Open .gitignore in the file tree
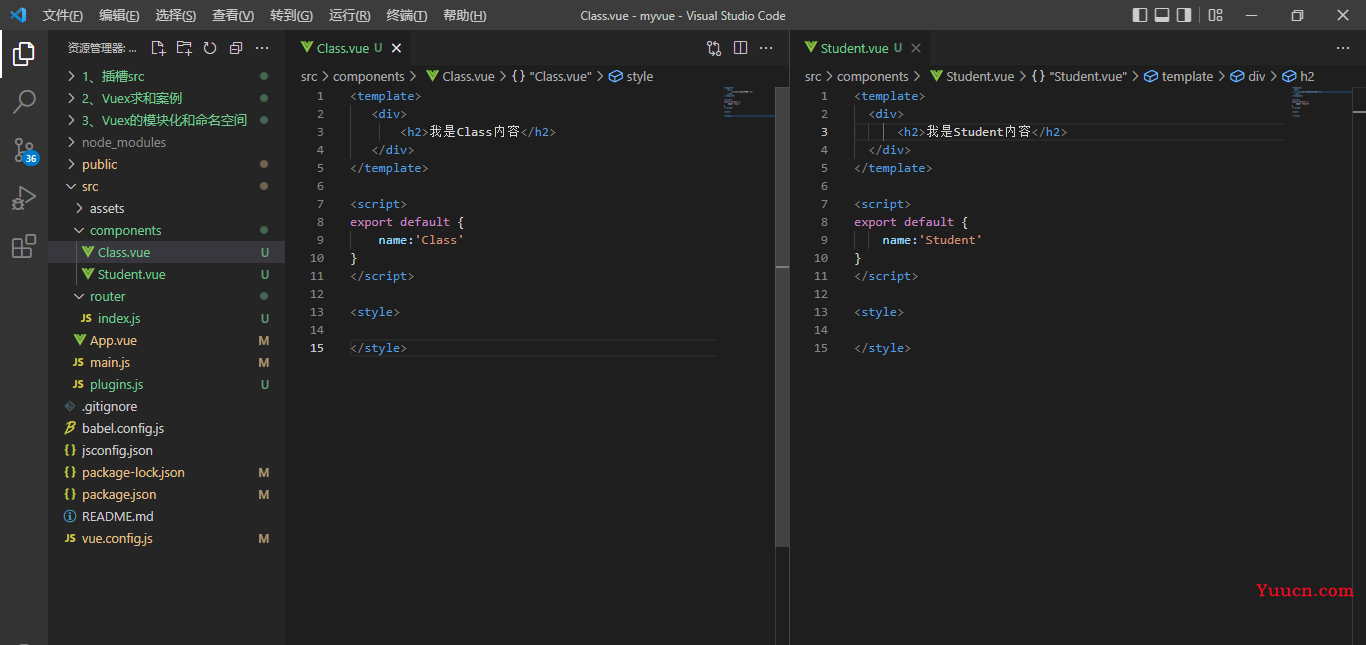This screenshot has height=645, width=1366. point(166,406)
